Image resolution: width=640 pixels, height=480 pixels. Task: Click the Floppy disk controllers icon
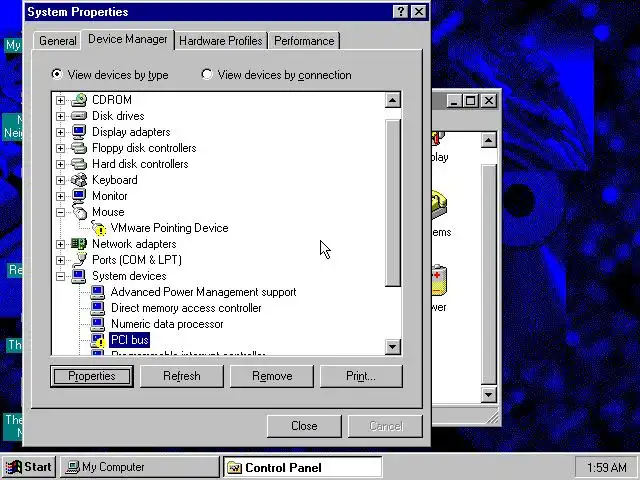(79, 148)
